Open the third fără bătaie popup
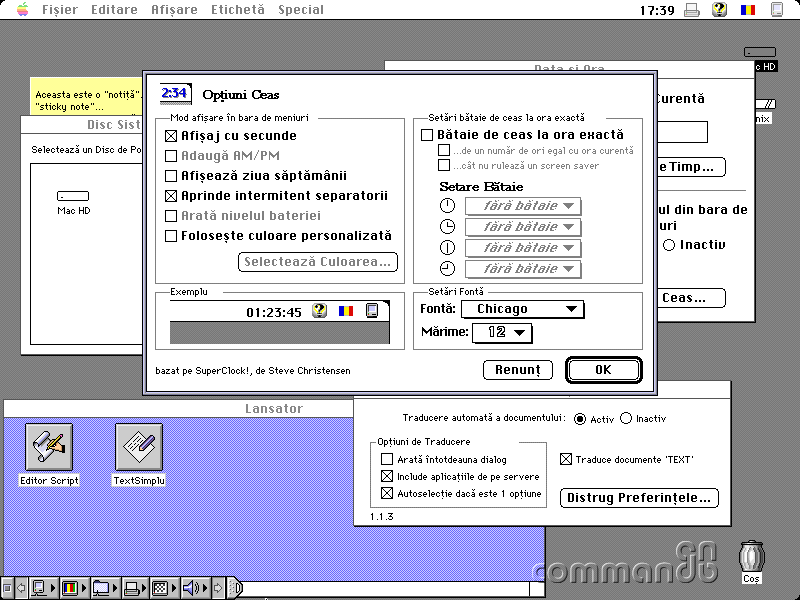Viewport: 800px width, 600px height. 523,248
